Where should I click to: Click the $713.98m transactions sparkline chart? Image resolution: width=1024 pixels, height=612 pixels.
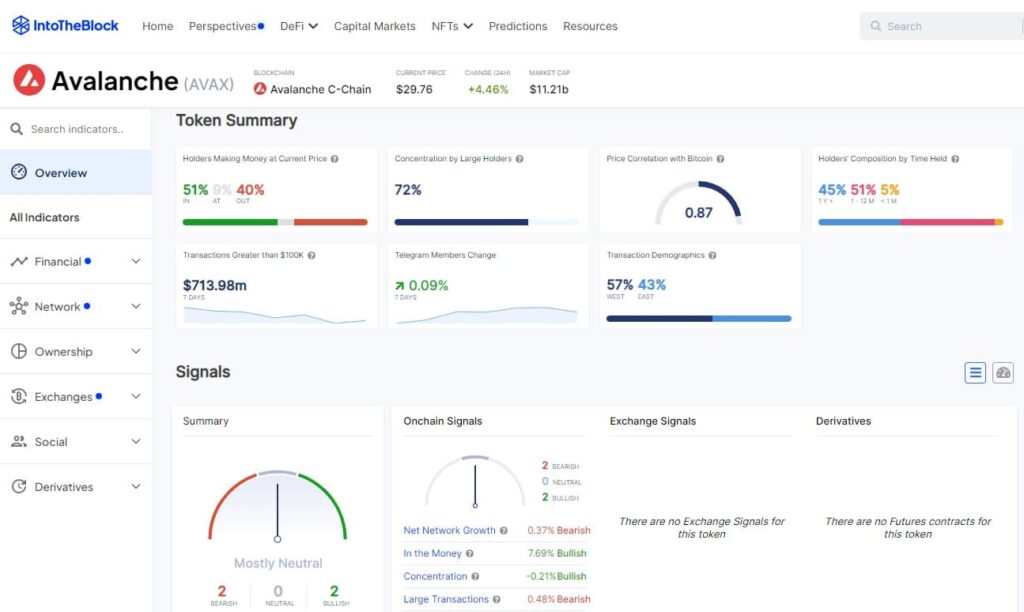pos(275,315)
